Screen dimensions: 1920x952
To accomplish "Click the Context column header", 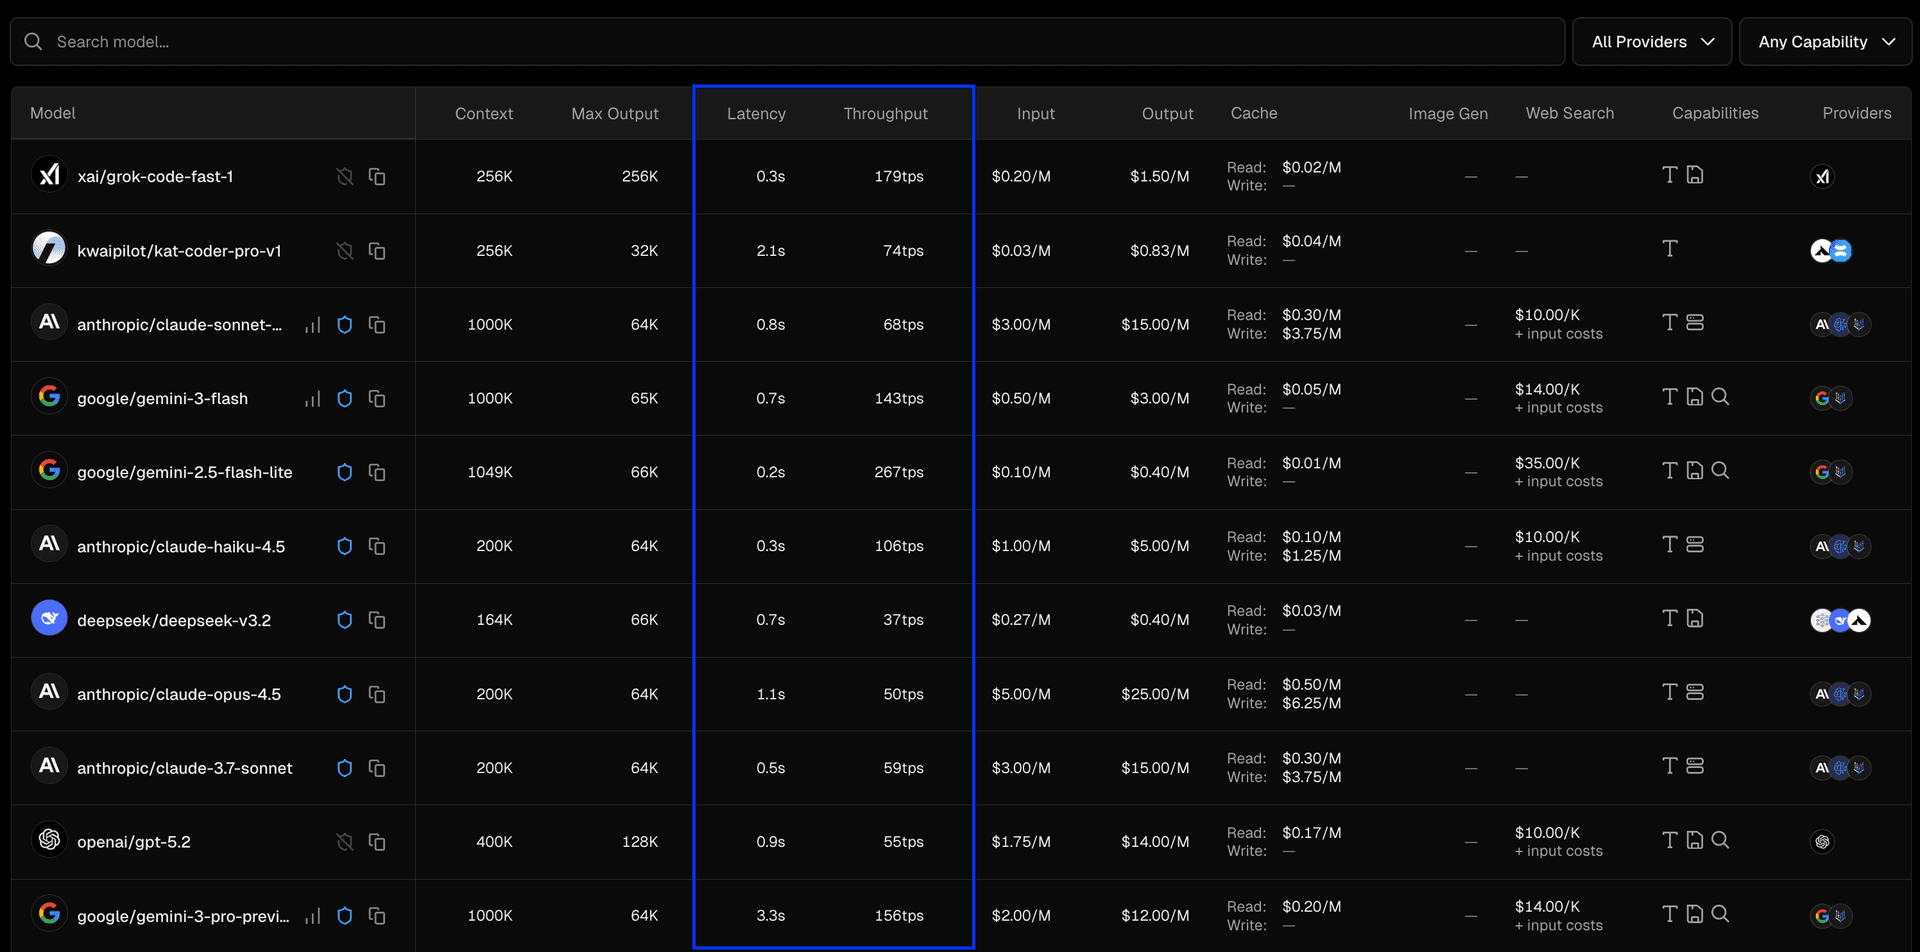I will tap(483, 114).
